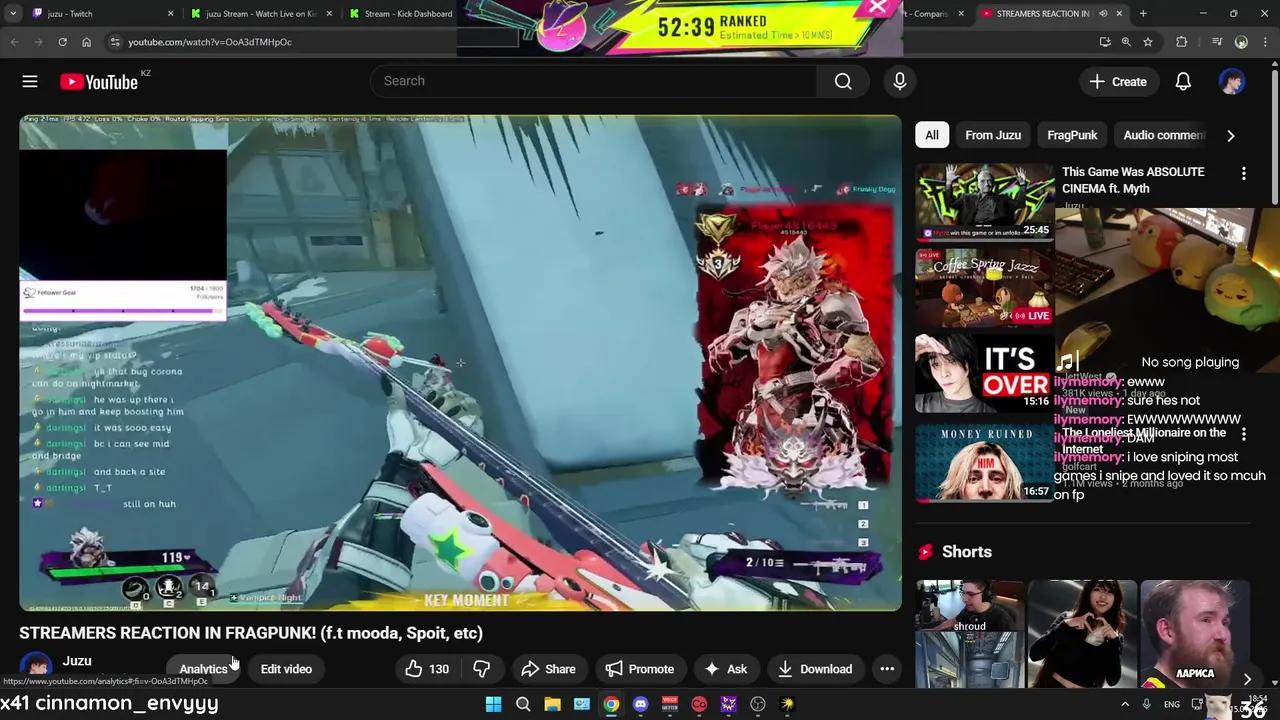Click the Chrome extensions puzzle icon

pyautogui.click(x=1181, y=42)
